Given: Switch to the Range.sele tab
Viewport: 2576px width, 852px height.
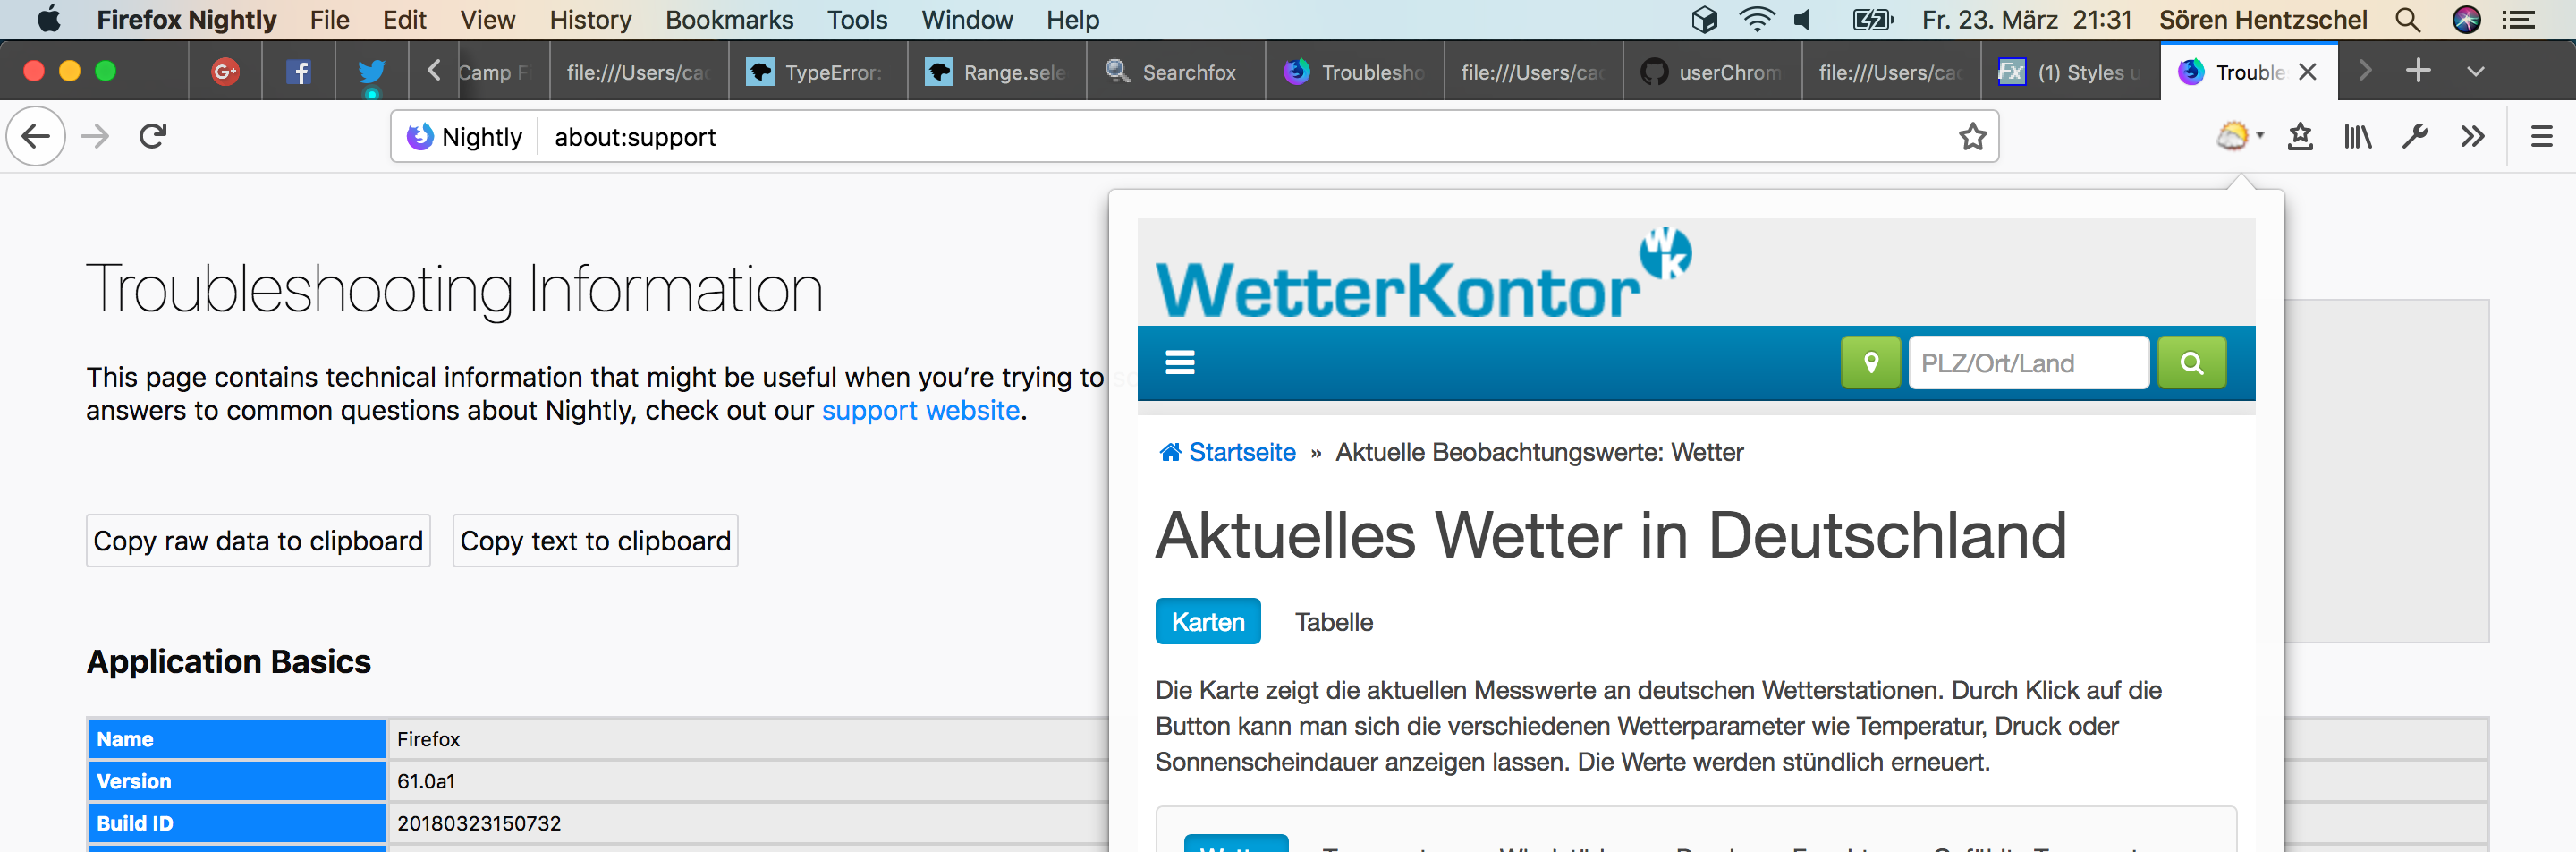Looking at the screenshot, I should (997, 71).
